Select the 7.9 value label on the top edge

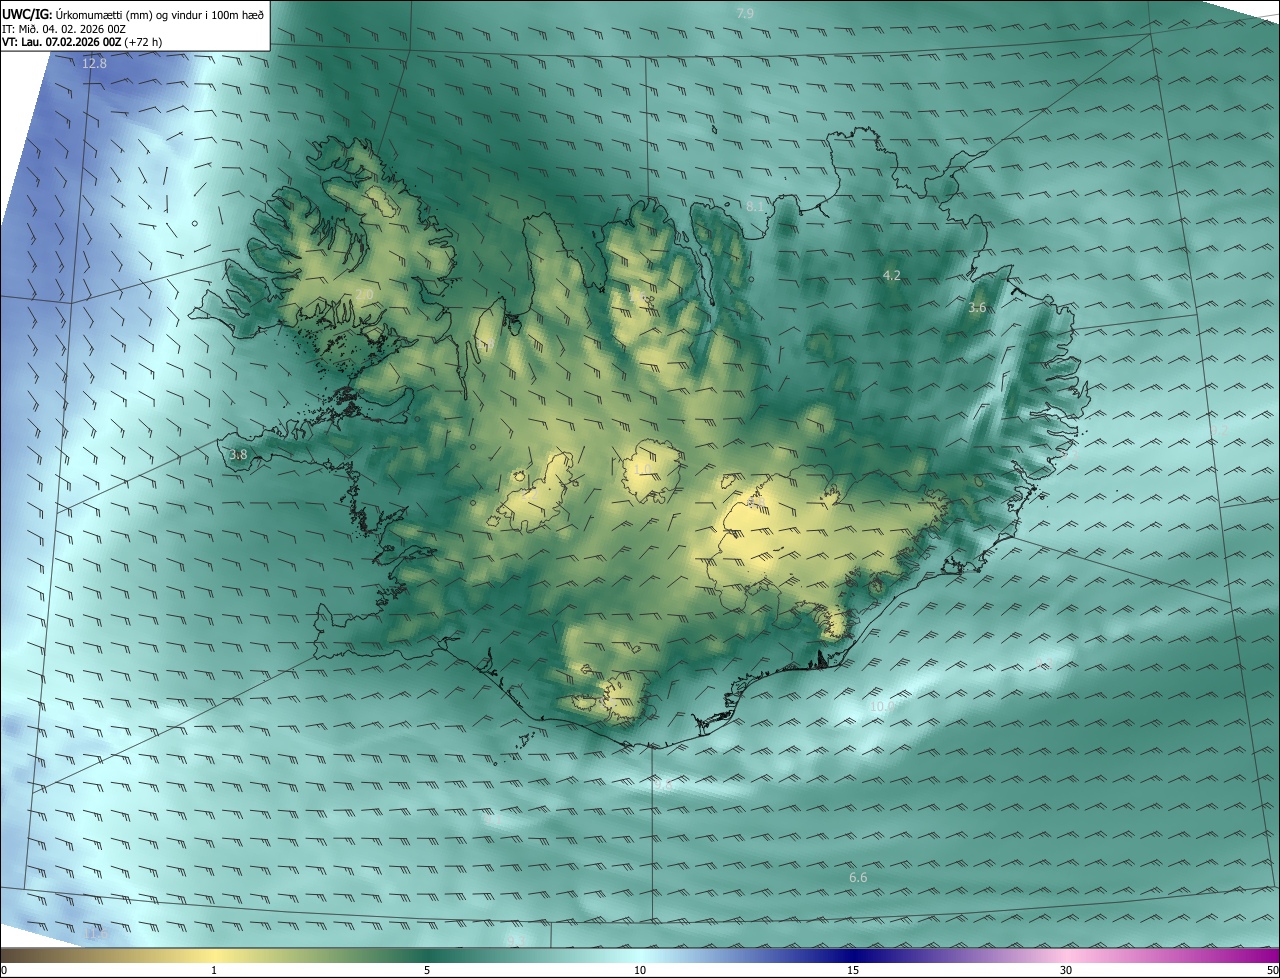point(745,13)
